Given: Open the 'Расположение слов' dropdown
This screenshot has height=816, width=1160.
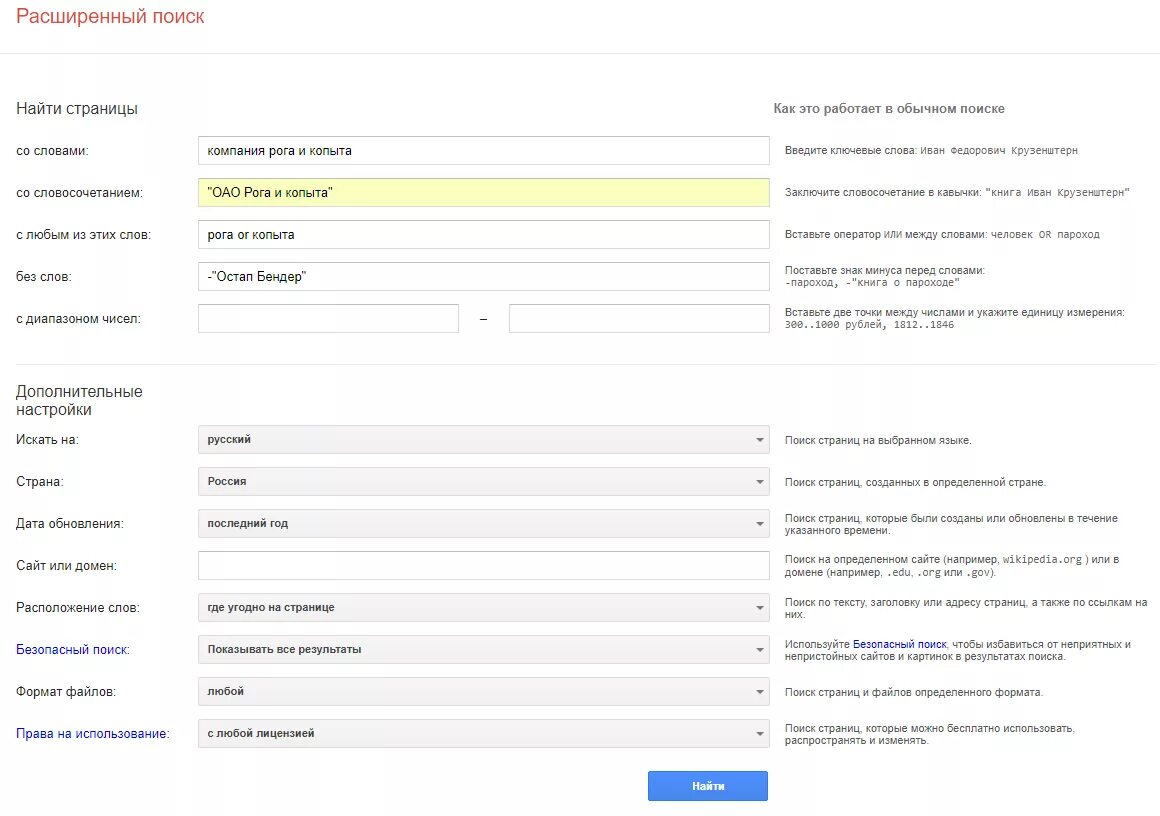Looking at the screenshot, I should 483,607.
